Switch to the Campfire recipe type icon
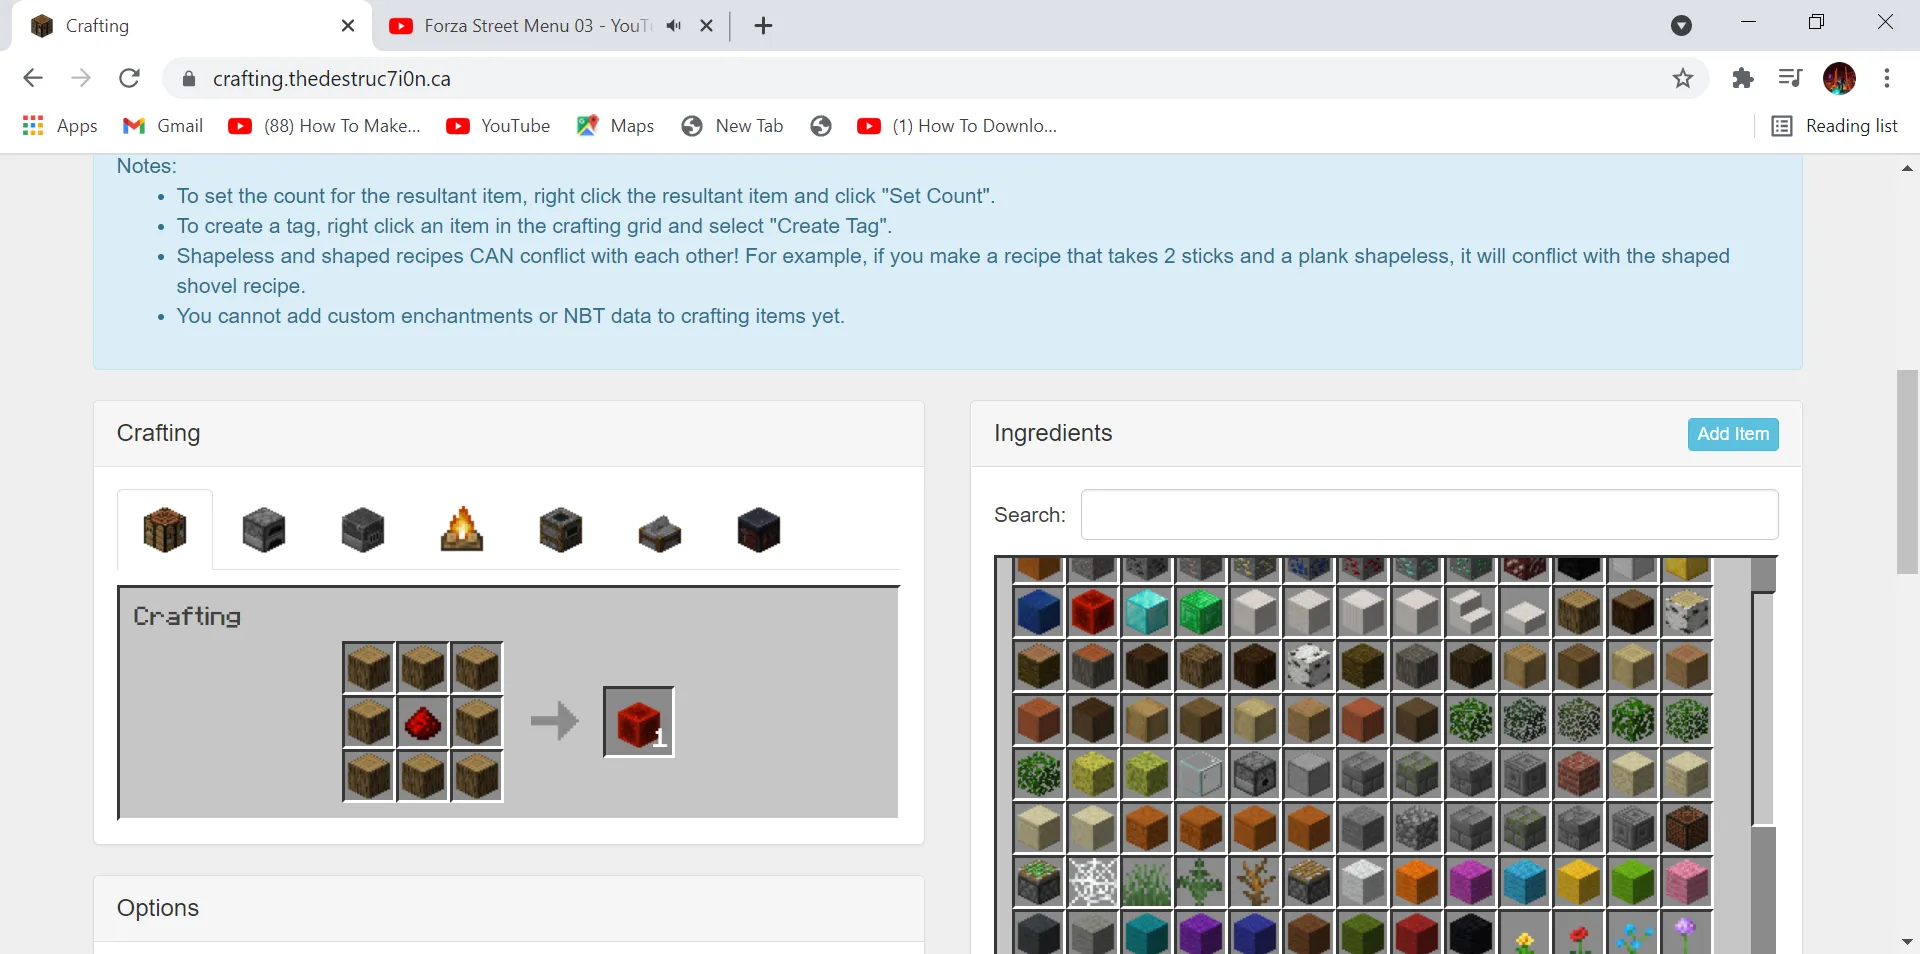This screenshot has height=954, width=1920. pos(461,530)
